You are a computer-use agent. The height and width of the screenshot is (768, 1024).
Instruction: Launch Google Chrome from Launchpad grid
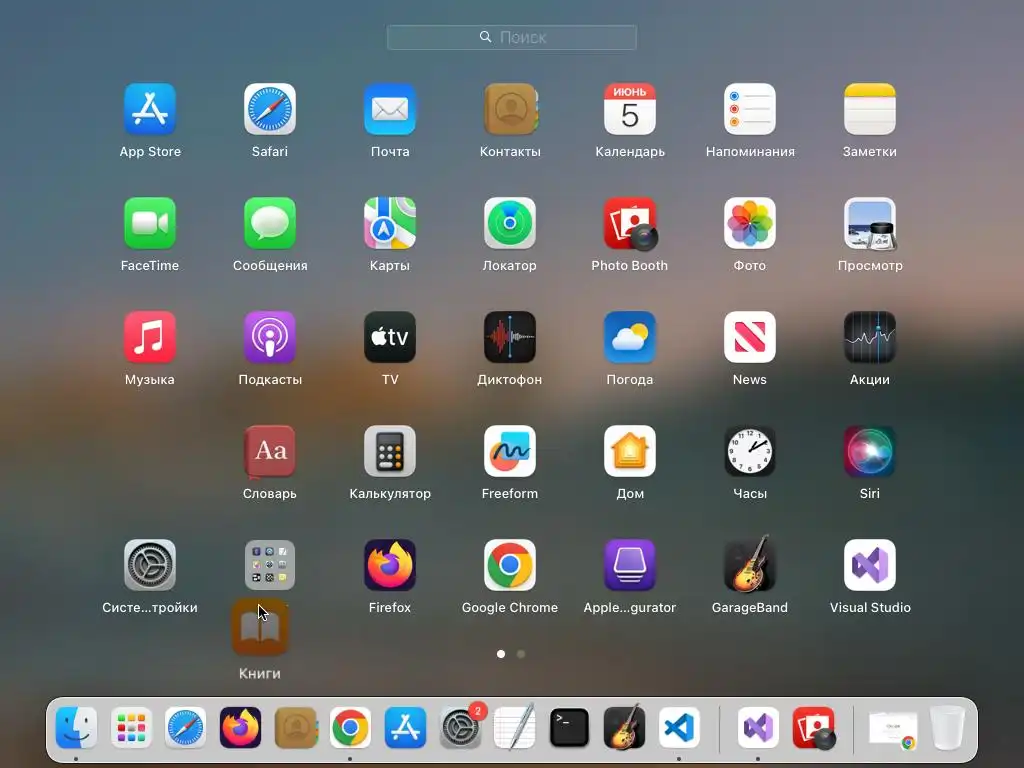(510, 565)
